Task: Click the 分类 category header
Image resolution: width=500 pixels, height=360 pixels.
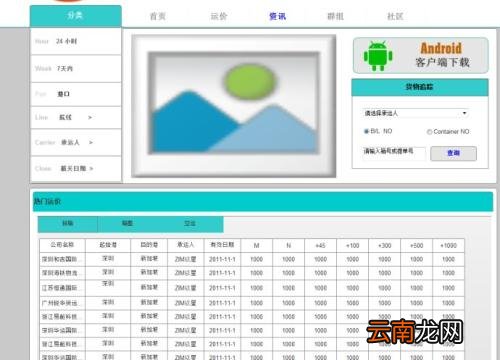Action: (x=76, y=16)
